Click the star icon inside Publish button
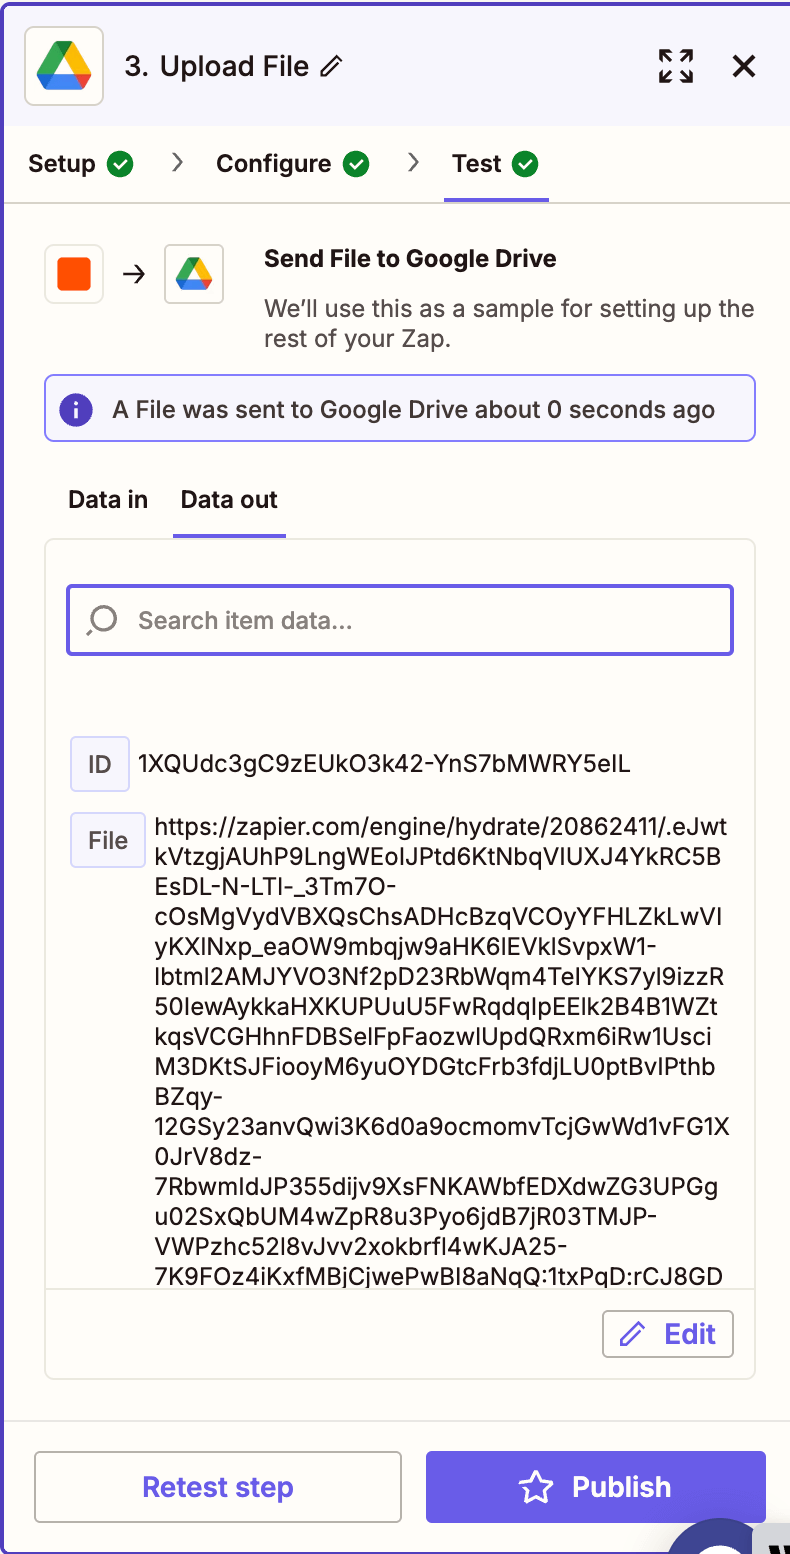790x1554 pixels. coord(538,1487)
